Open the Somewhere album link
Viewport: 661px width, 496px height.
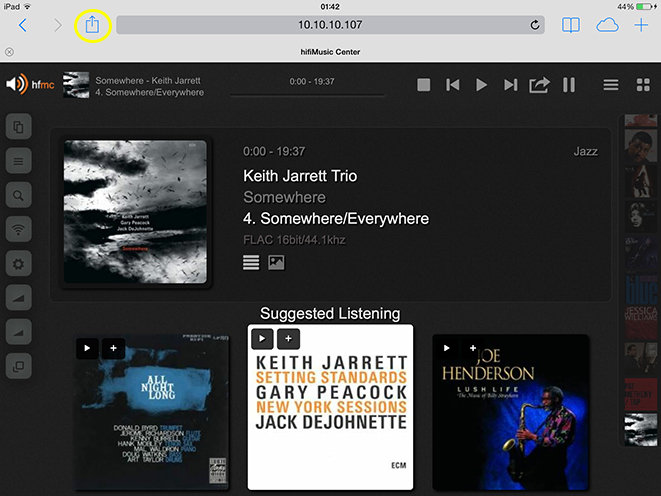(285, 197)
